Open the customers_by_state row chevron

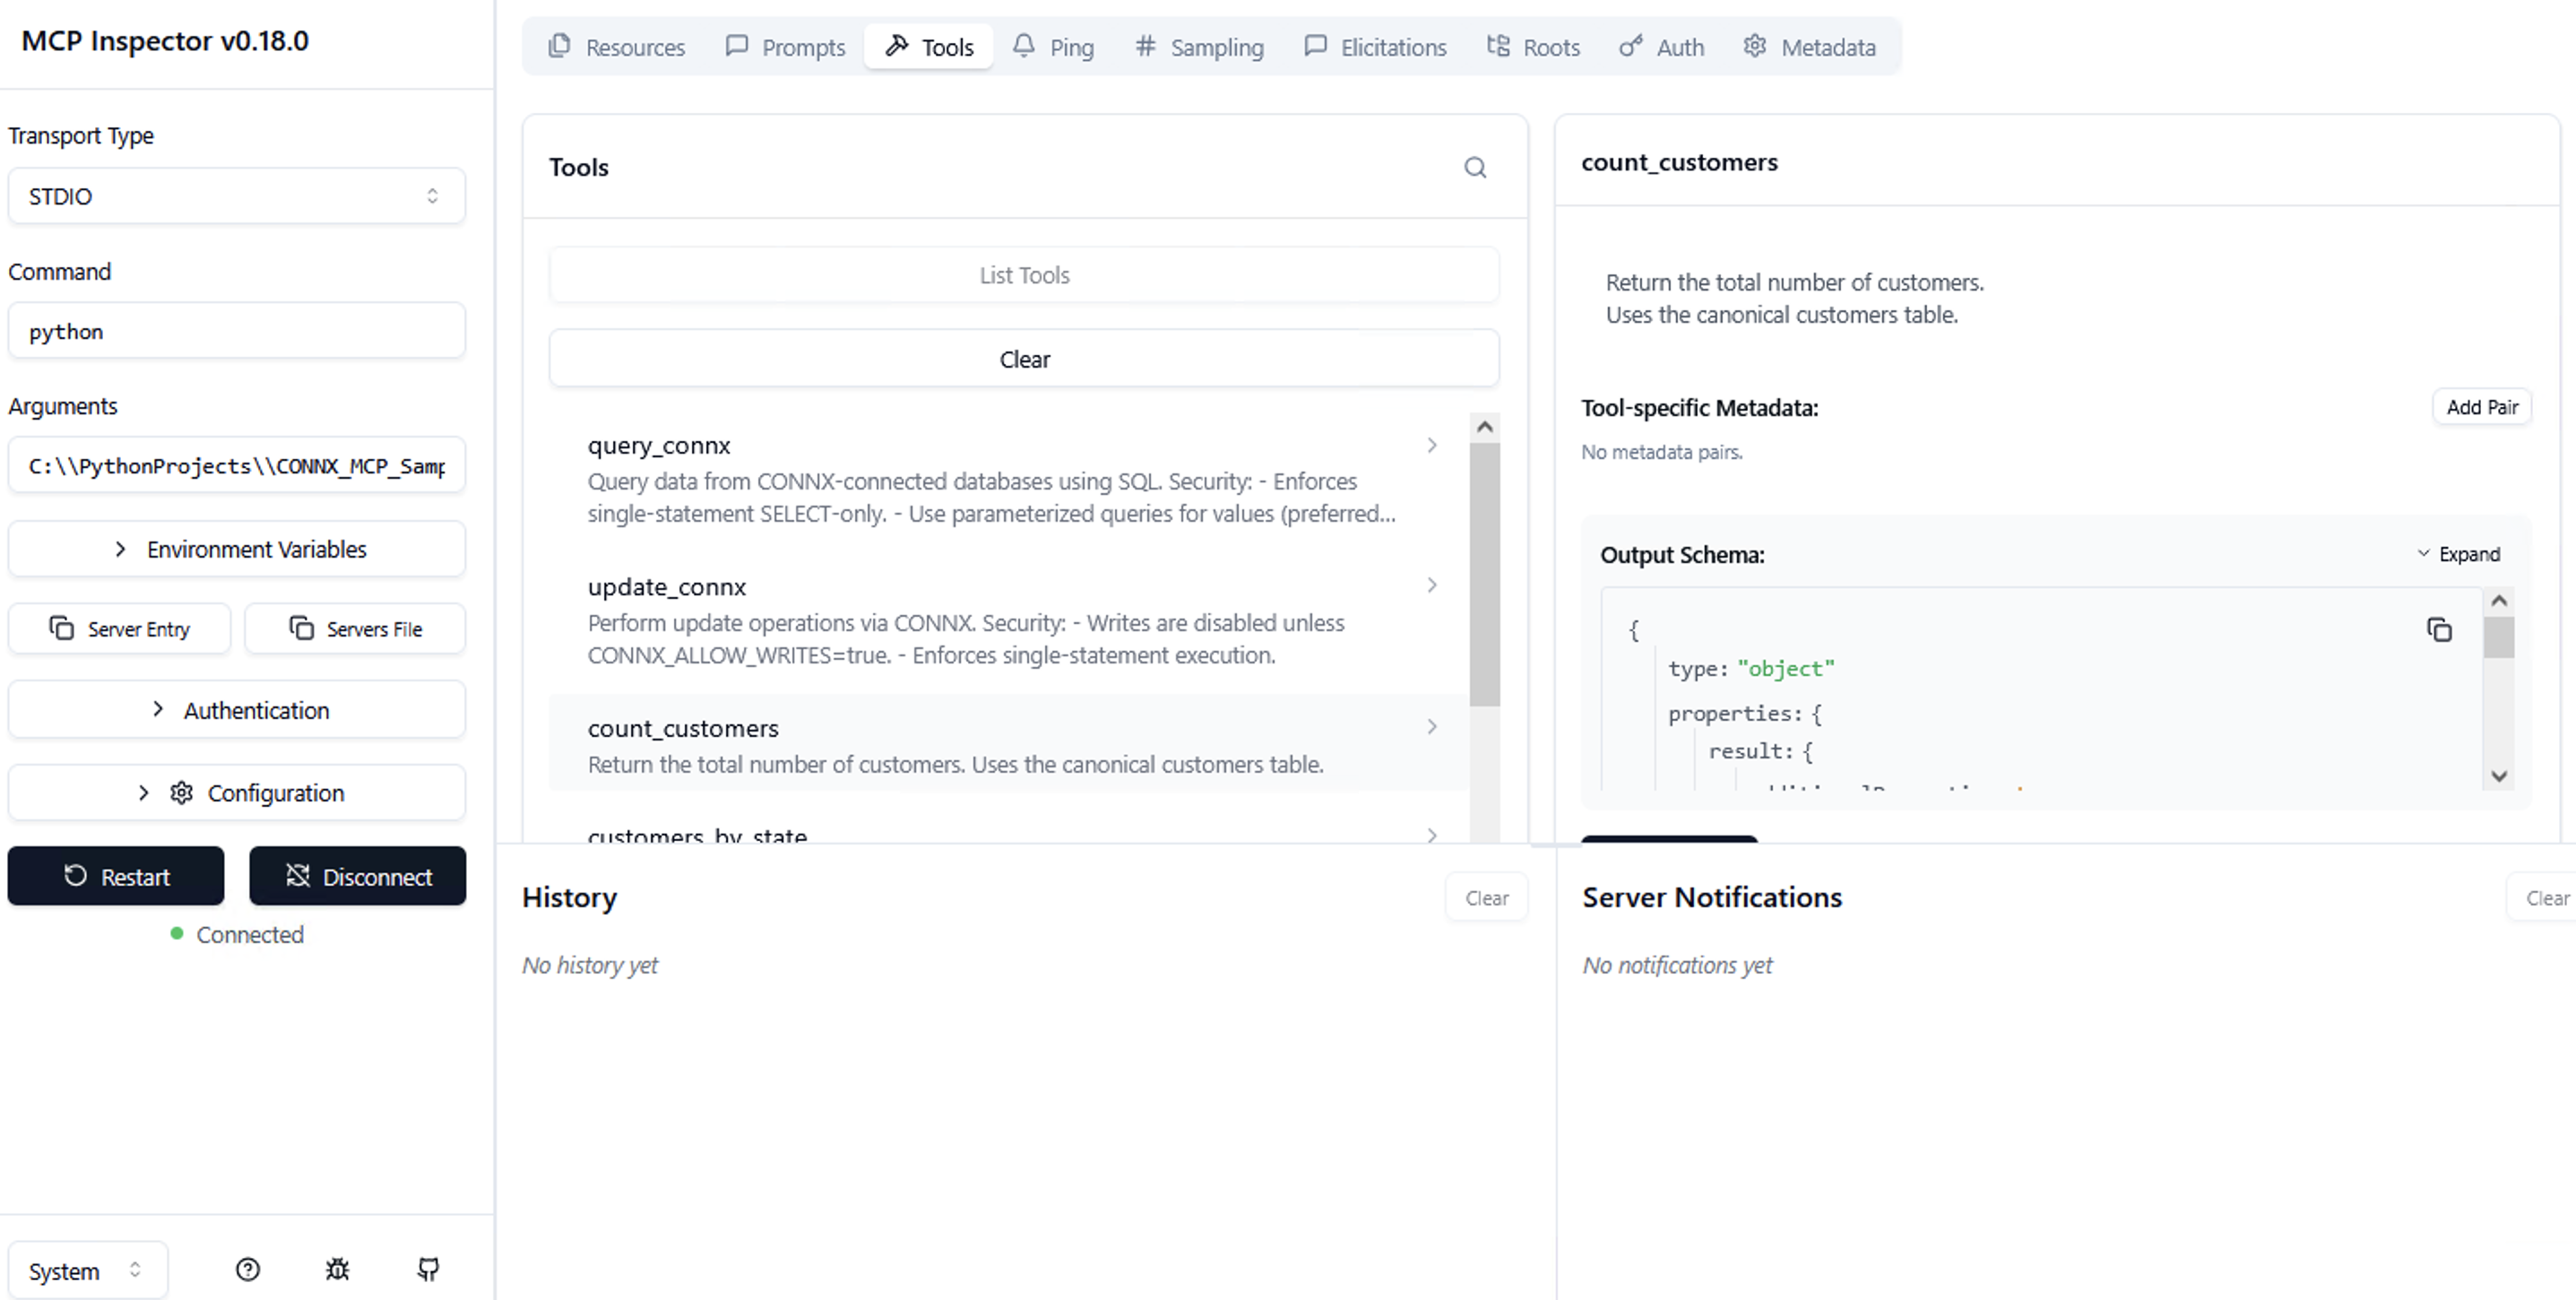click(1432, 835)
